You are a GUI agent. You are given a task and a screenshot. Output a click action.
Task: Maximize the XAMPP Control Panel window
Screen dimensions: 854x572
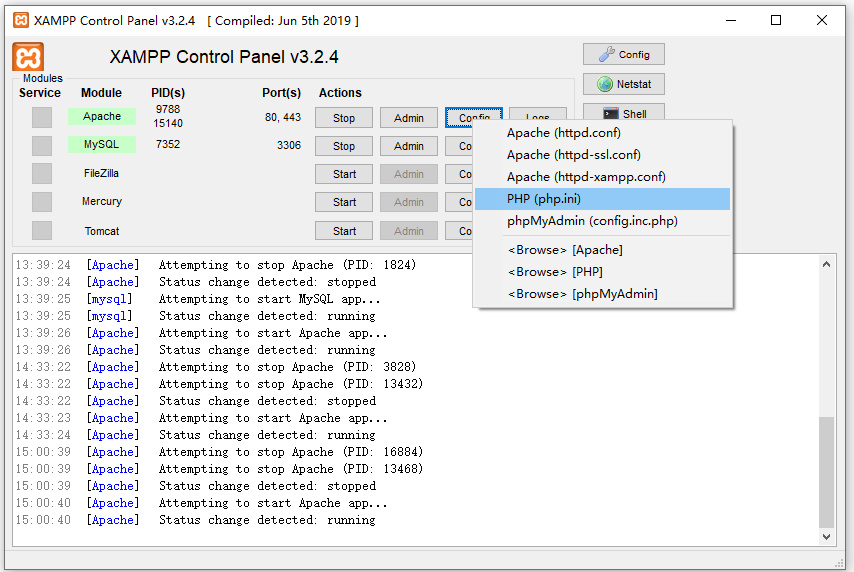point(776,21)
